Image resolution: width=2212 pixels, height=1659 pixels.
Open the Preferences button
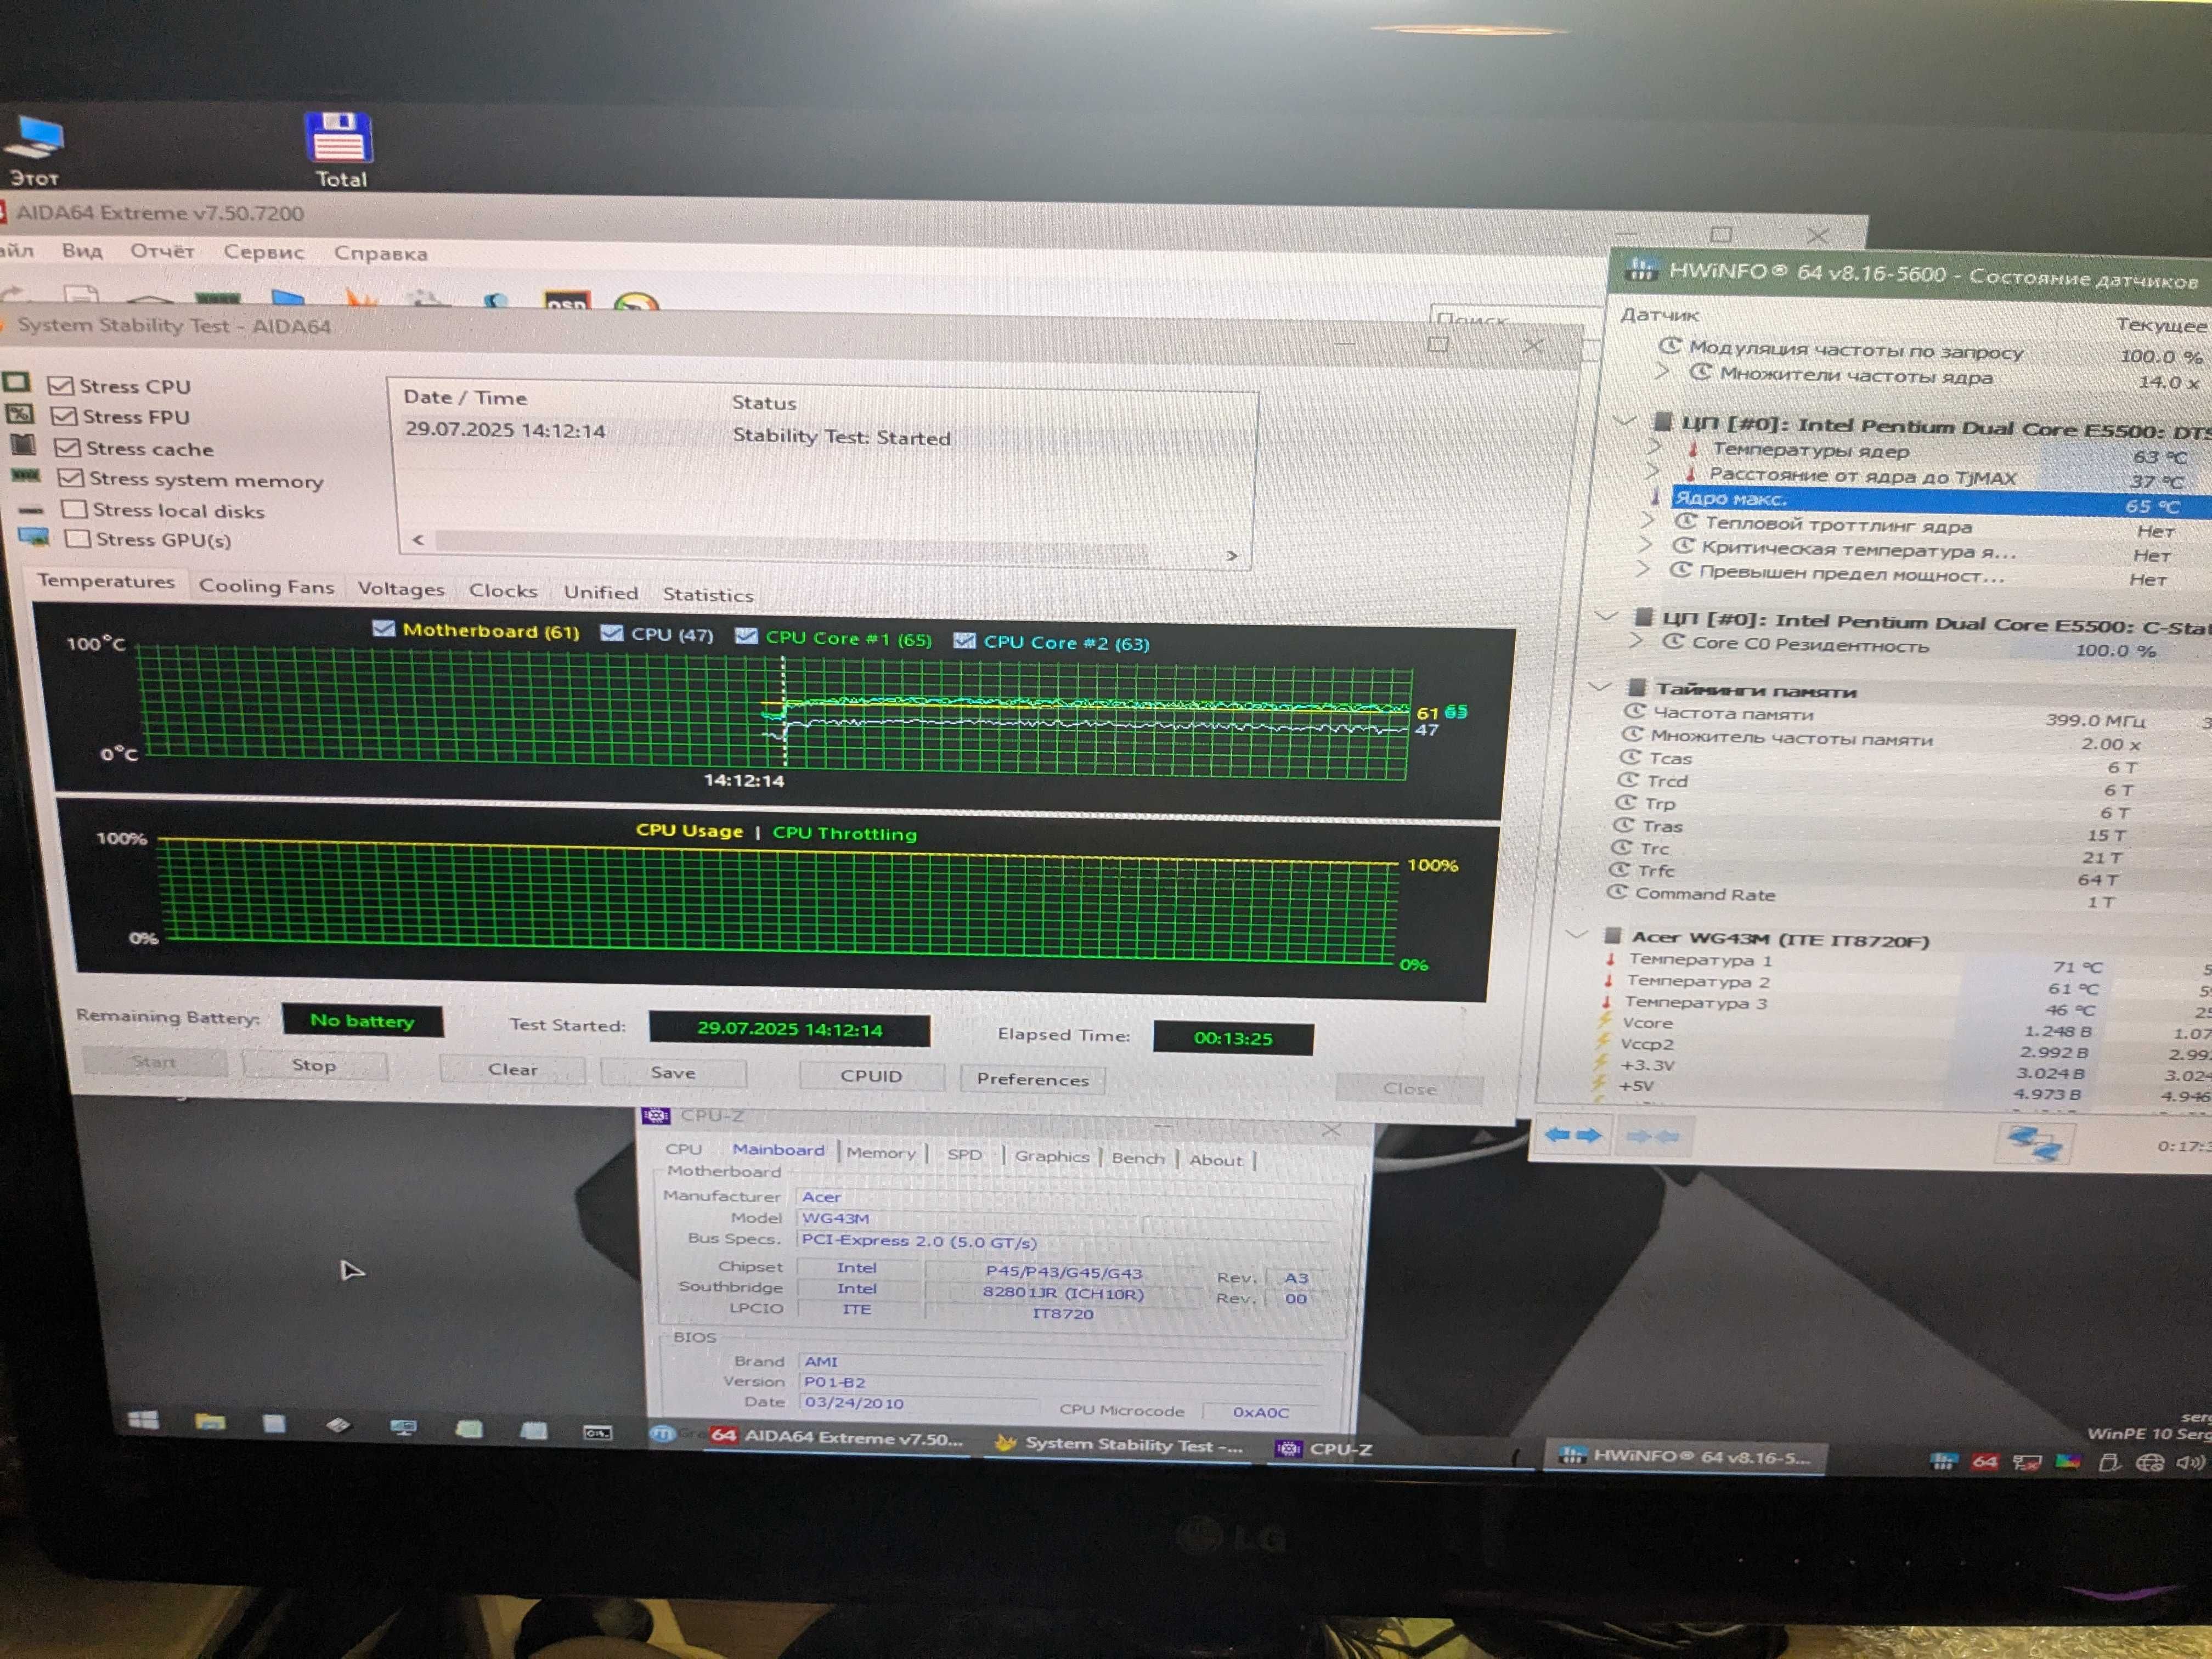(x=1032, y=1079)
